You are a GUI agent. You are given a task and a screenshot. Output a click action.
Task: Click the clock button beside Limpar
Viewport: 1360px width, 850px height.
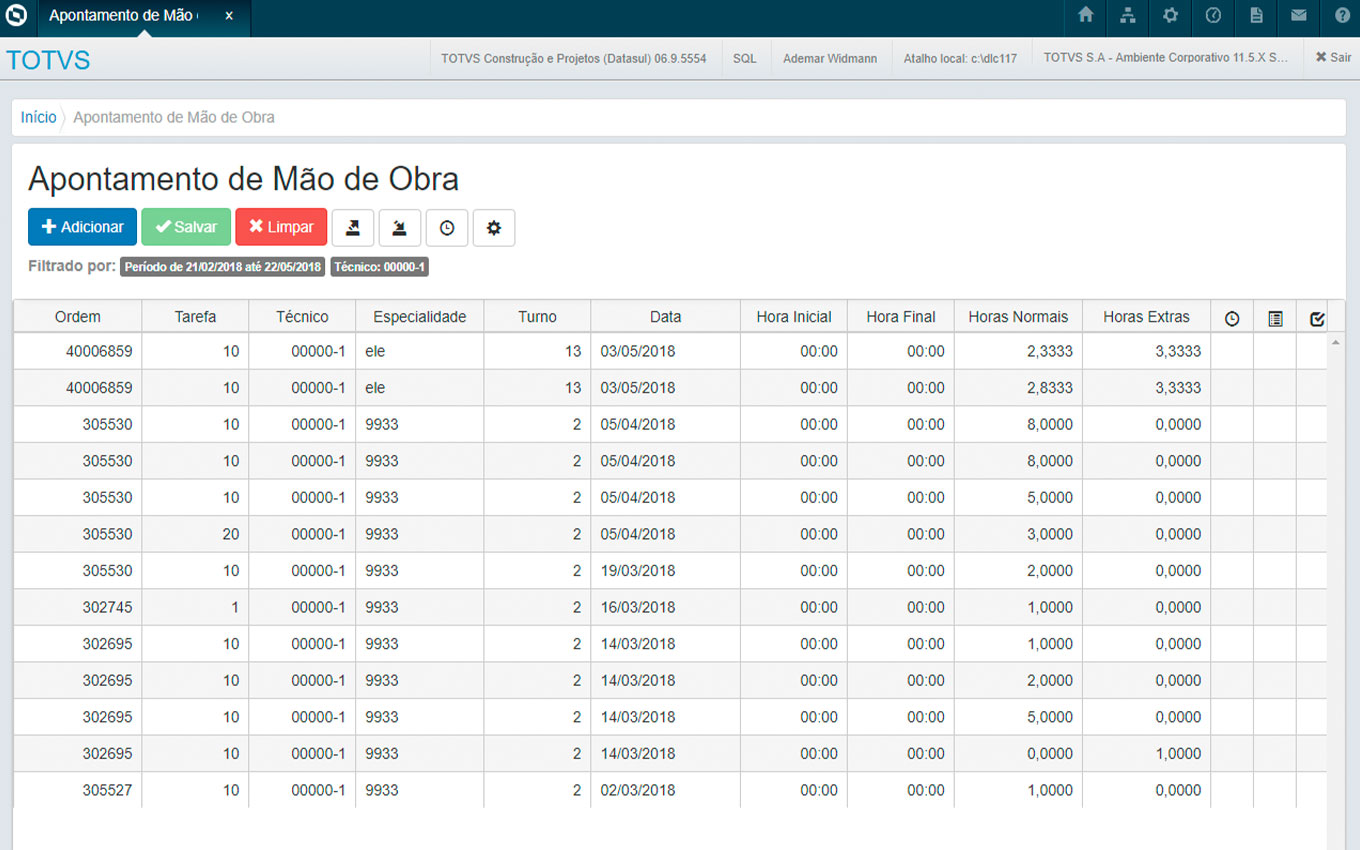[x=447, y=228]
